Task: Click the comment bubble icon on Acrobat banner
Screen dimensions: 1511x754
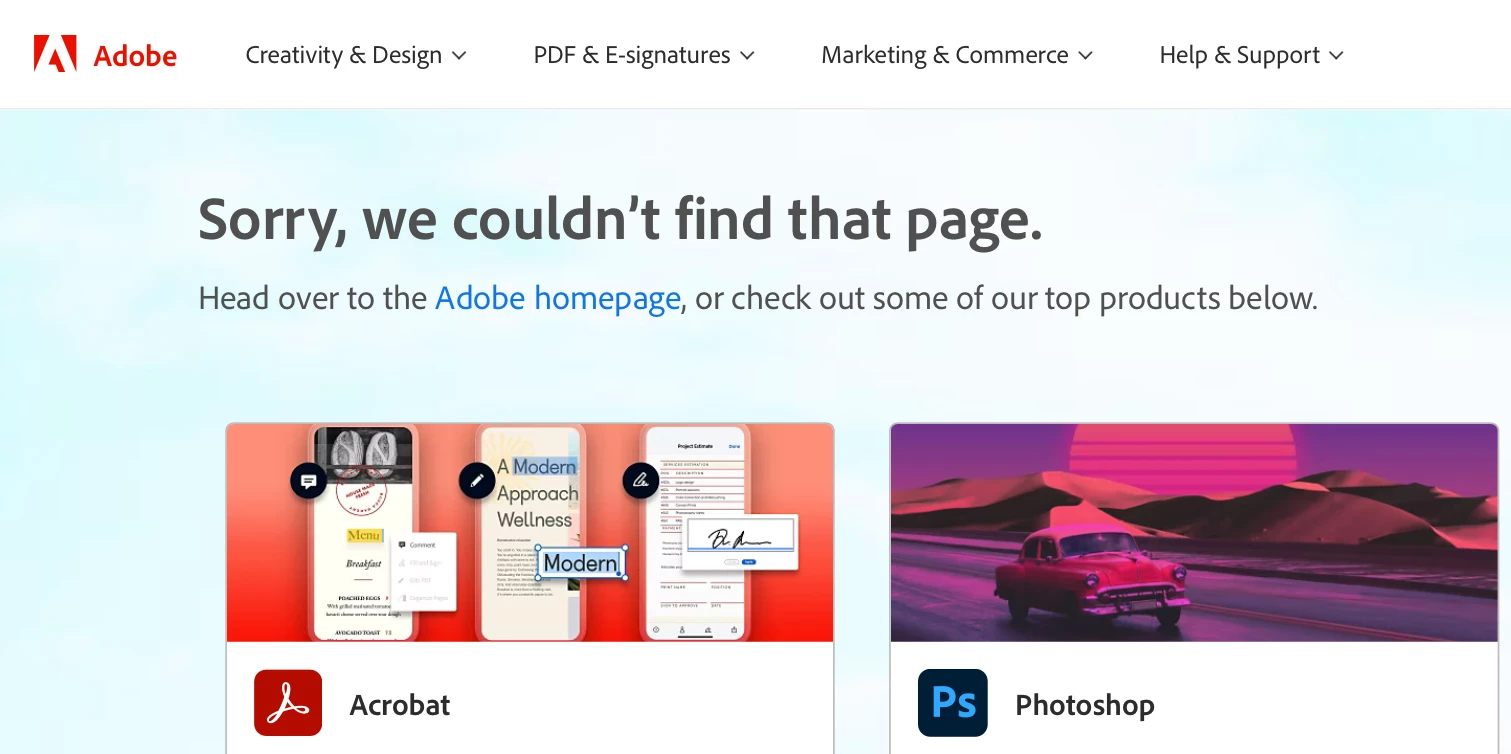Action: point(309,481)
